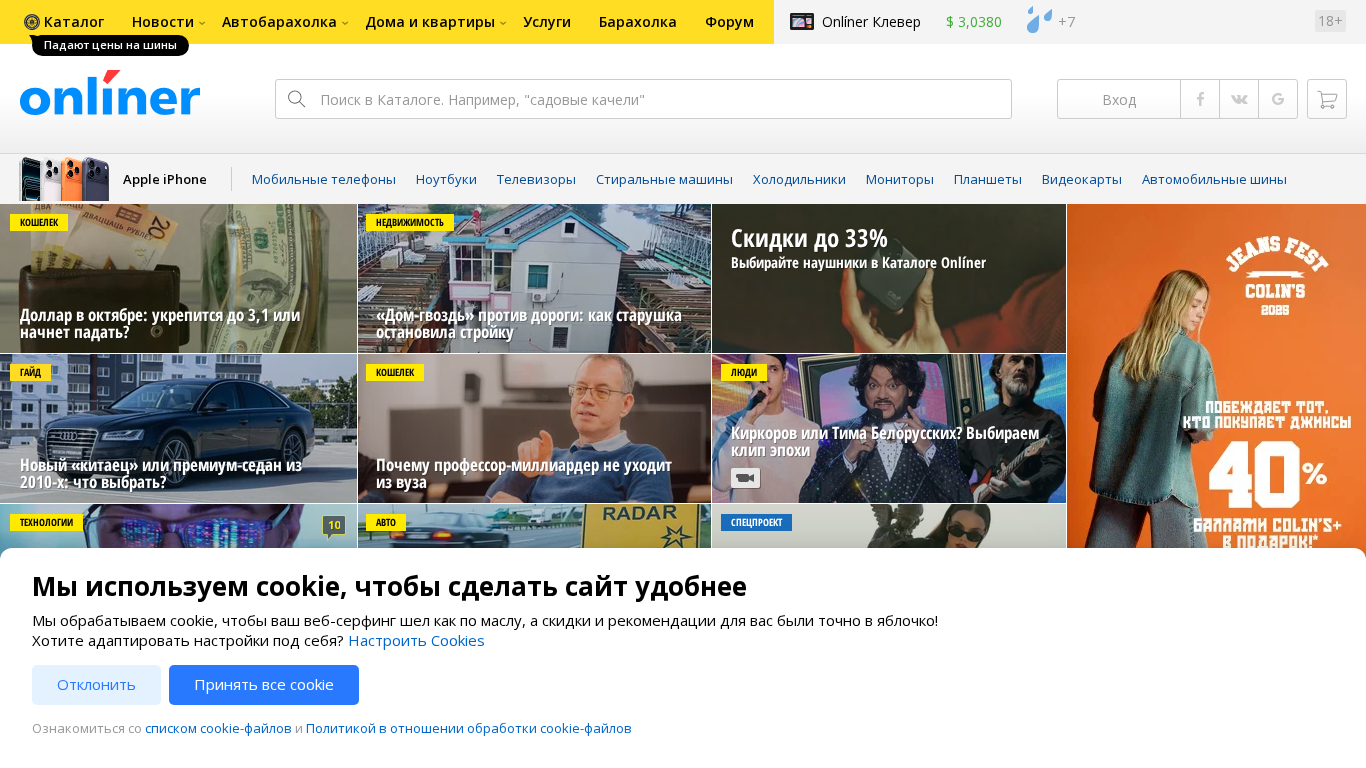Go to Автомобильные шины category
The width and height of the screenshot is (1366, 768).
pos(1214,179)
